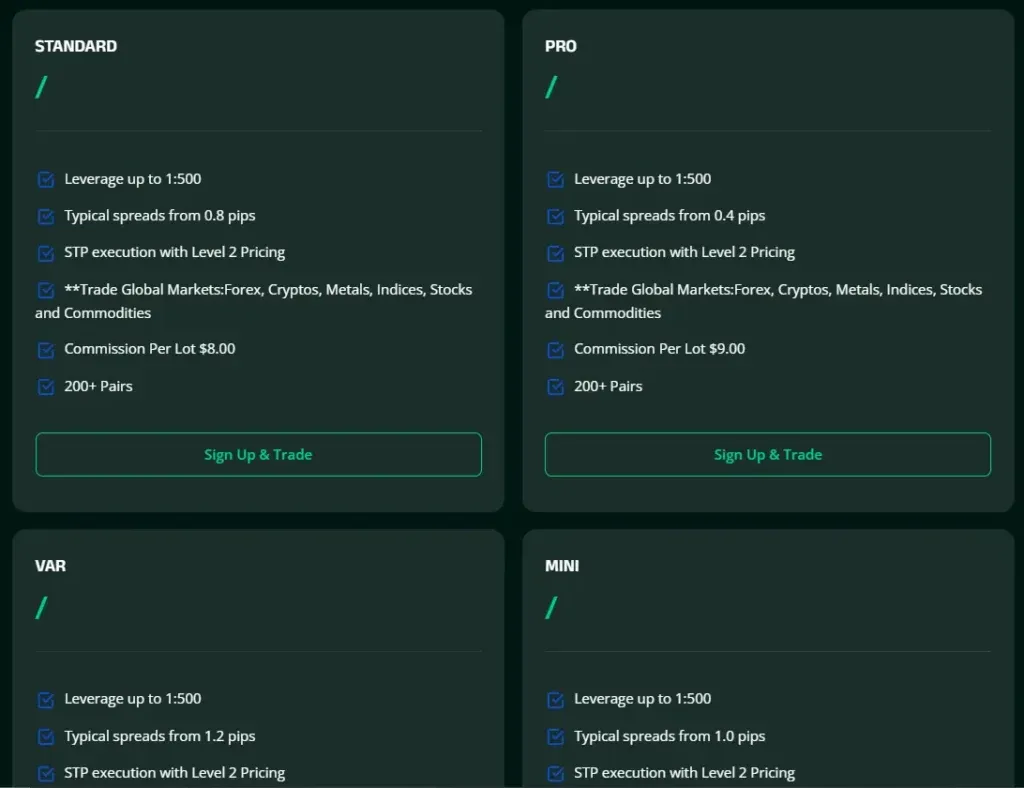Image resolution: width=1024 pixels, height=788 pixels.
Task: Click the checkmark icon beside Leverage up to 1:500 on STANDARD
Action: tap(45, 179)
